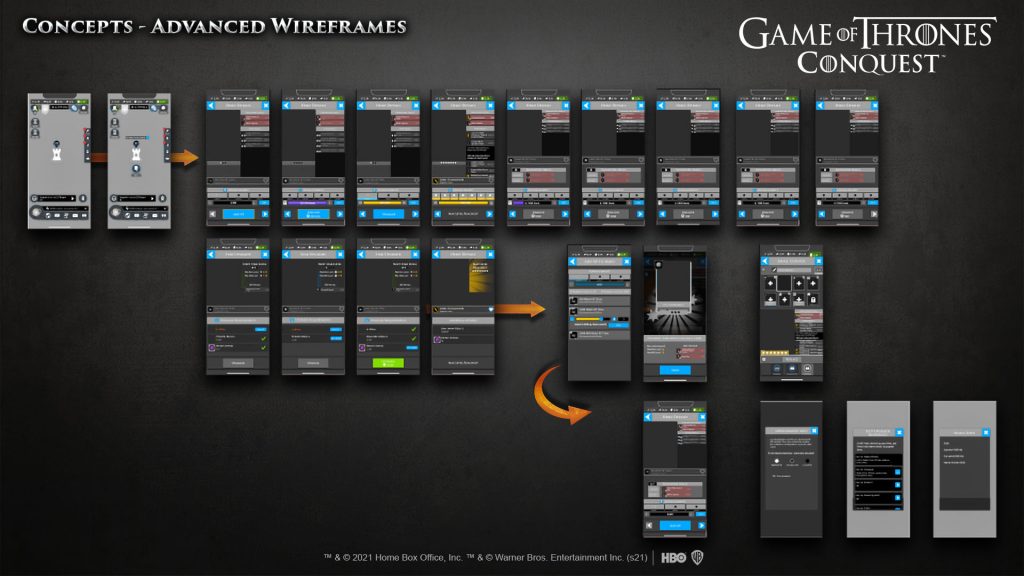Click the first plus slot in the gear-grid wireframe

point(771,283)
